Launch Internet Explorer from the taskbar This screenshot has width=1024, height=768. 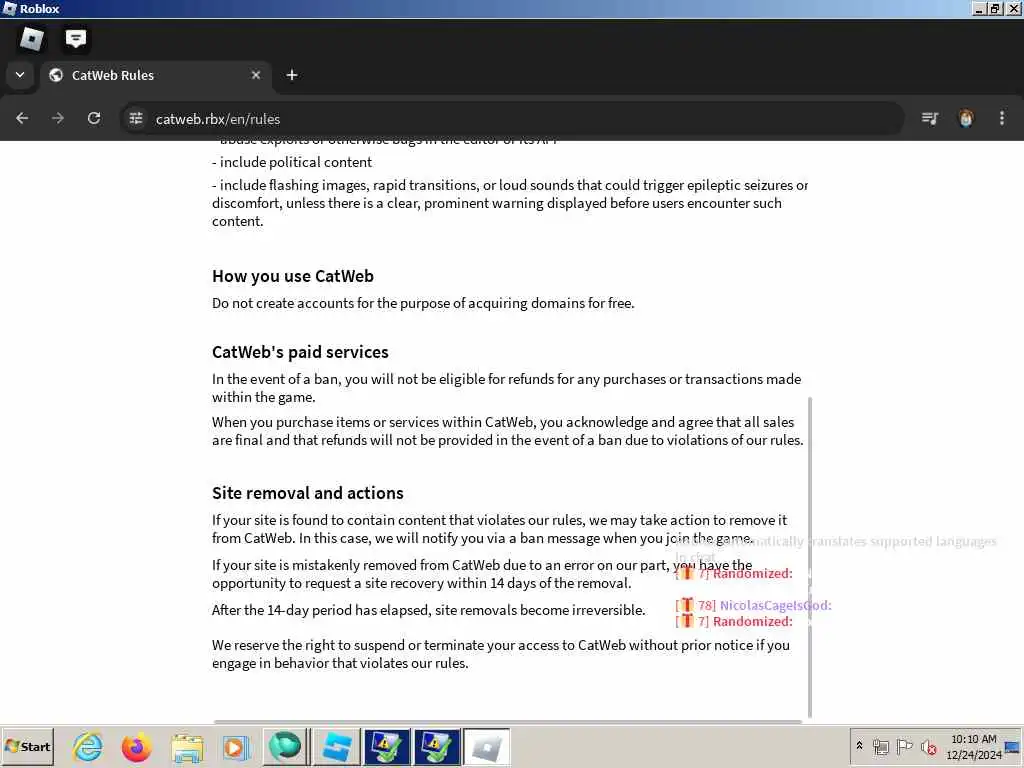click(88, 747)
